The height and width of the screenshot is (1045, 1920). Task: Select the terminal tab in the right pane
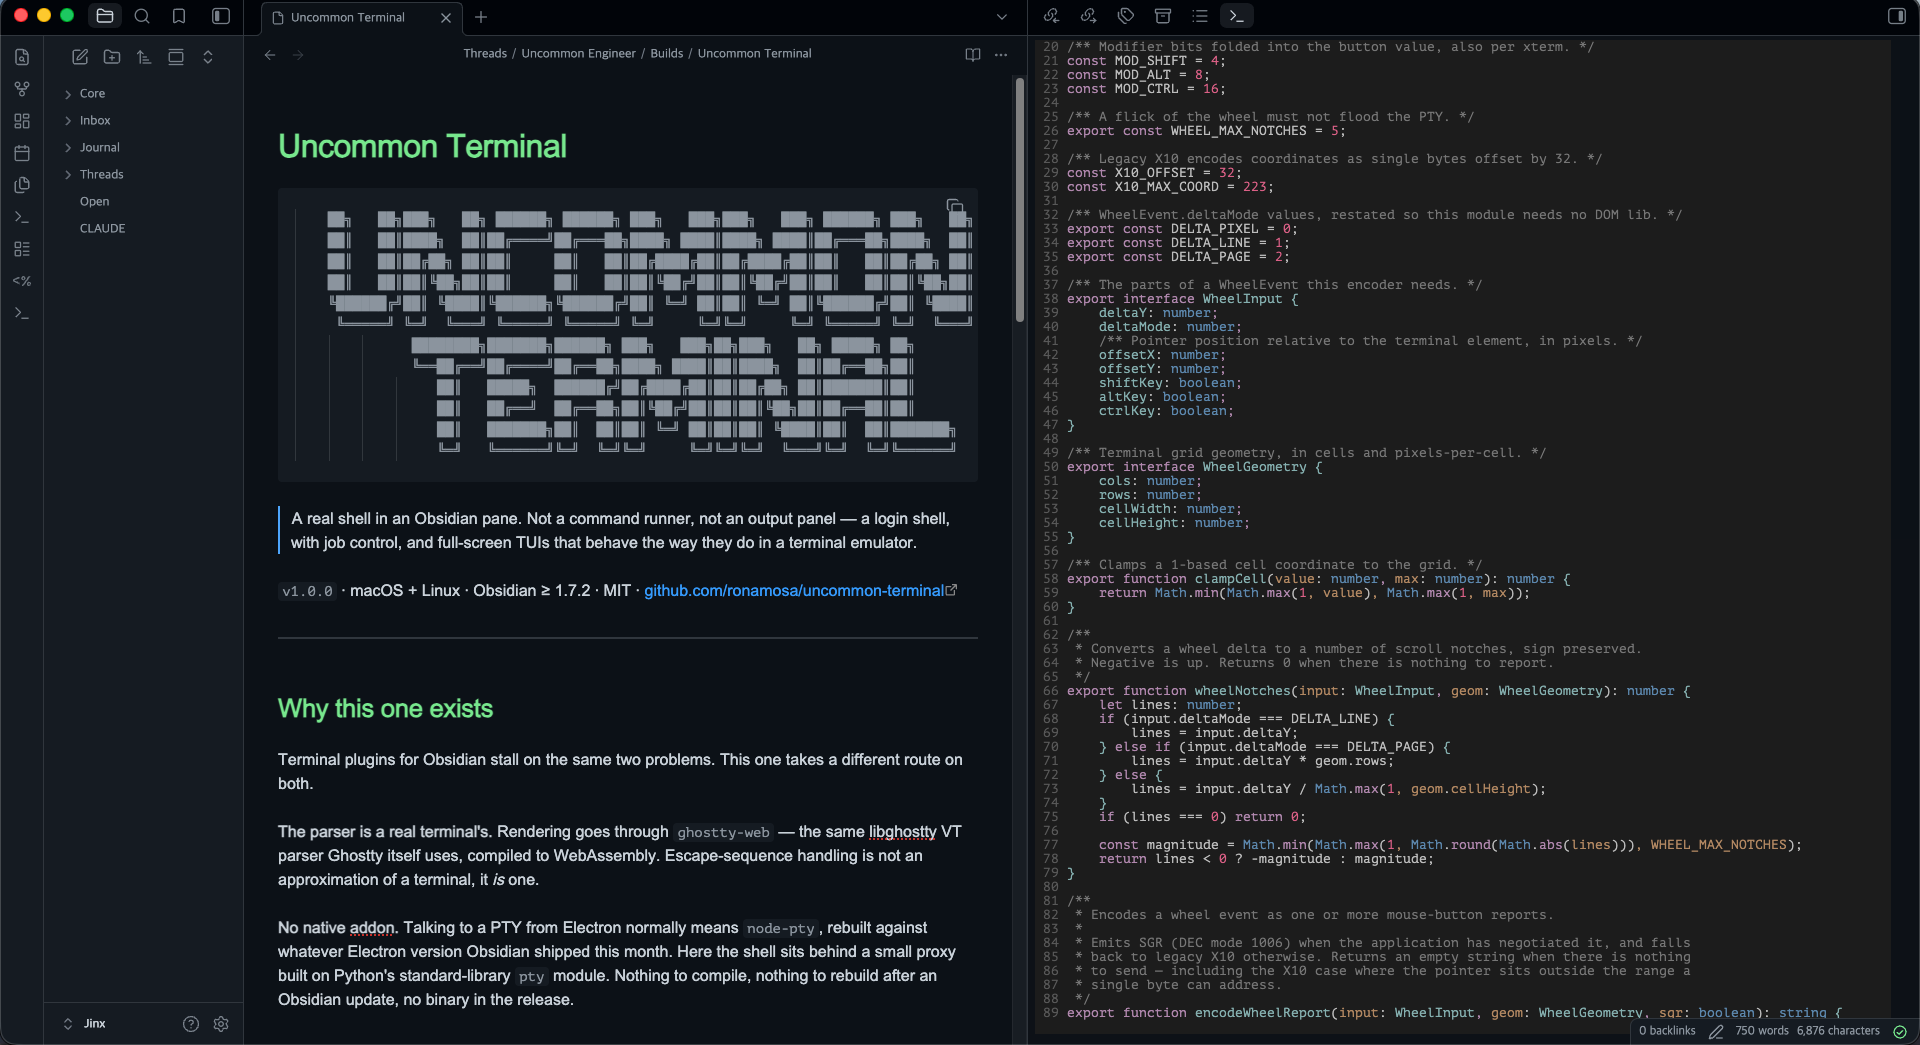point(1237,16)
